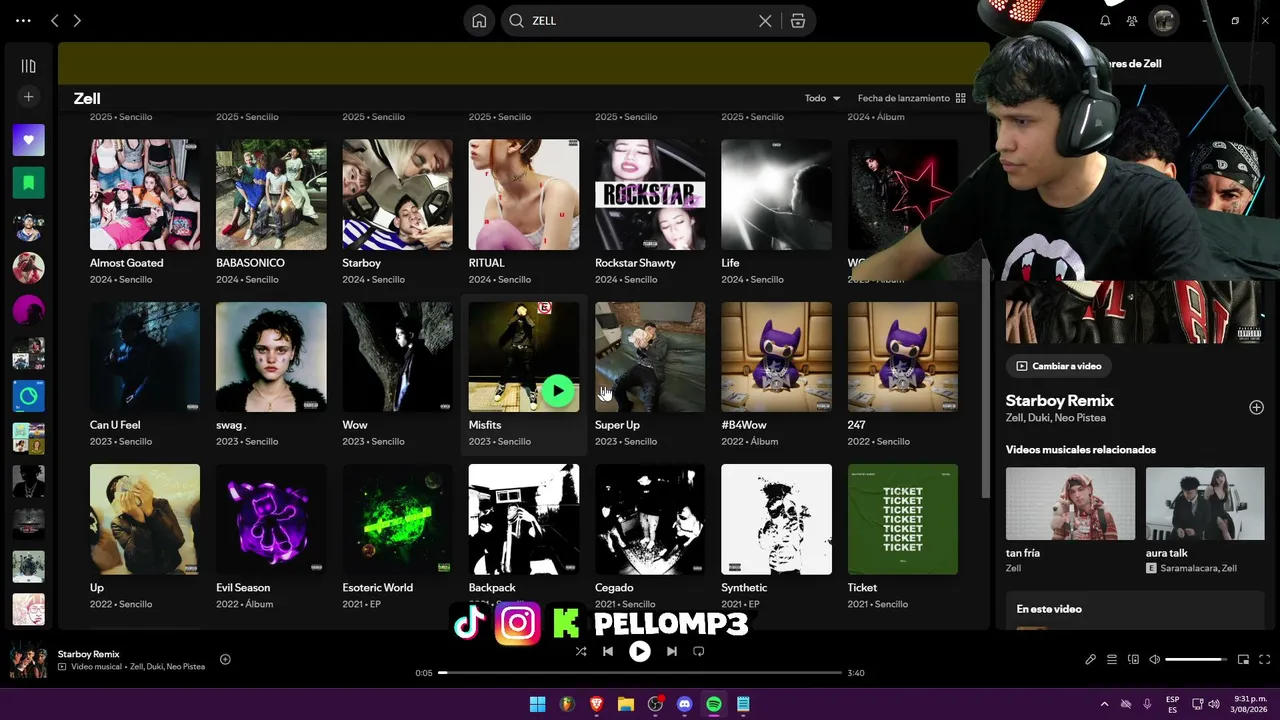Toggle repeat mode

click(x=698, y=651)
